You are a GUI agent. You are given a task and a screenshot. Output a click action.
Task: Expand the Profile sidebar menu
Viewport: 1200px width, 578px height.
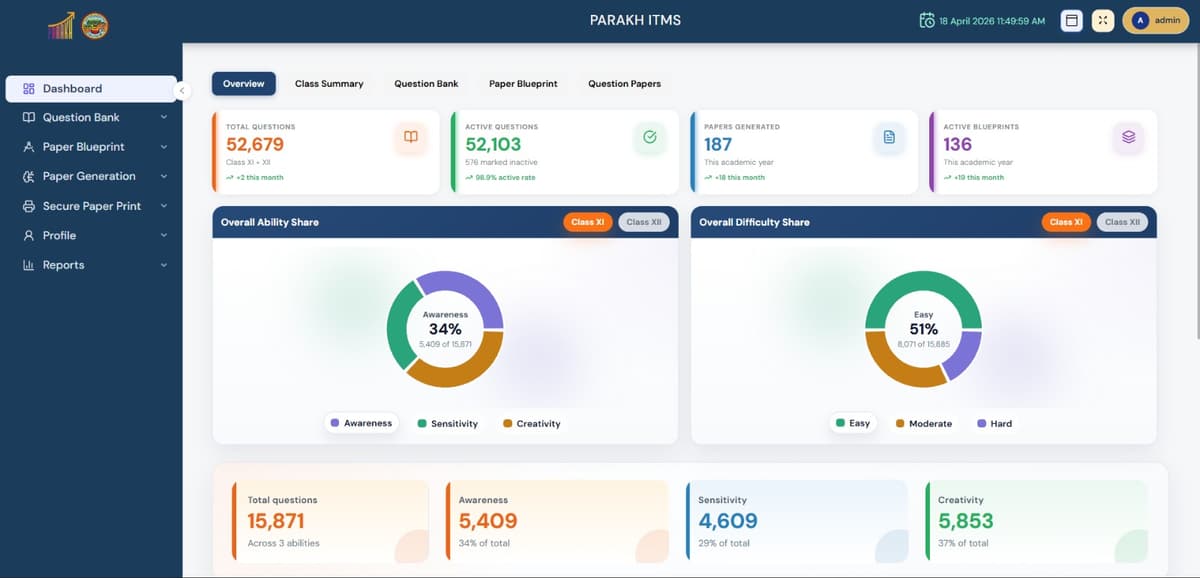[90, 236]
